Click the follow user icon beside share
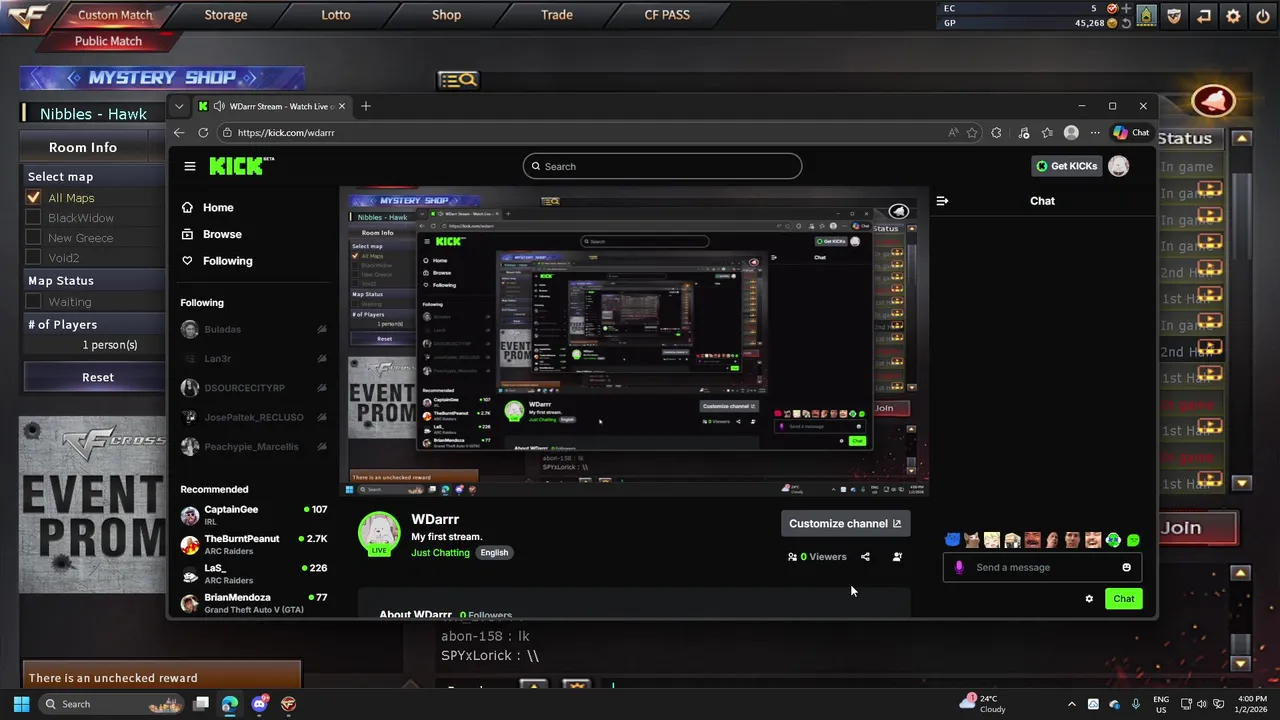 pos(897,557)
